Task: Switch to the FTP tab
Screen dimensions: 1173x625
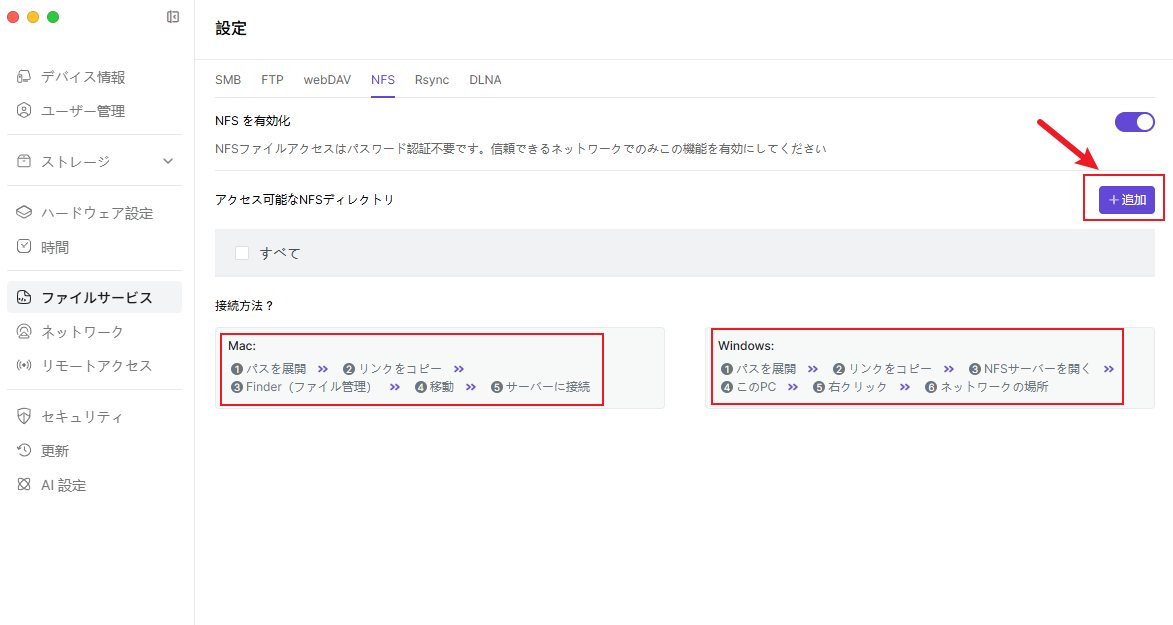Action: (272, 80)
